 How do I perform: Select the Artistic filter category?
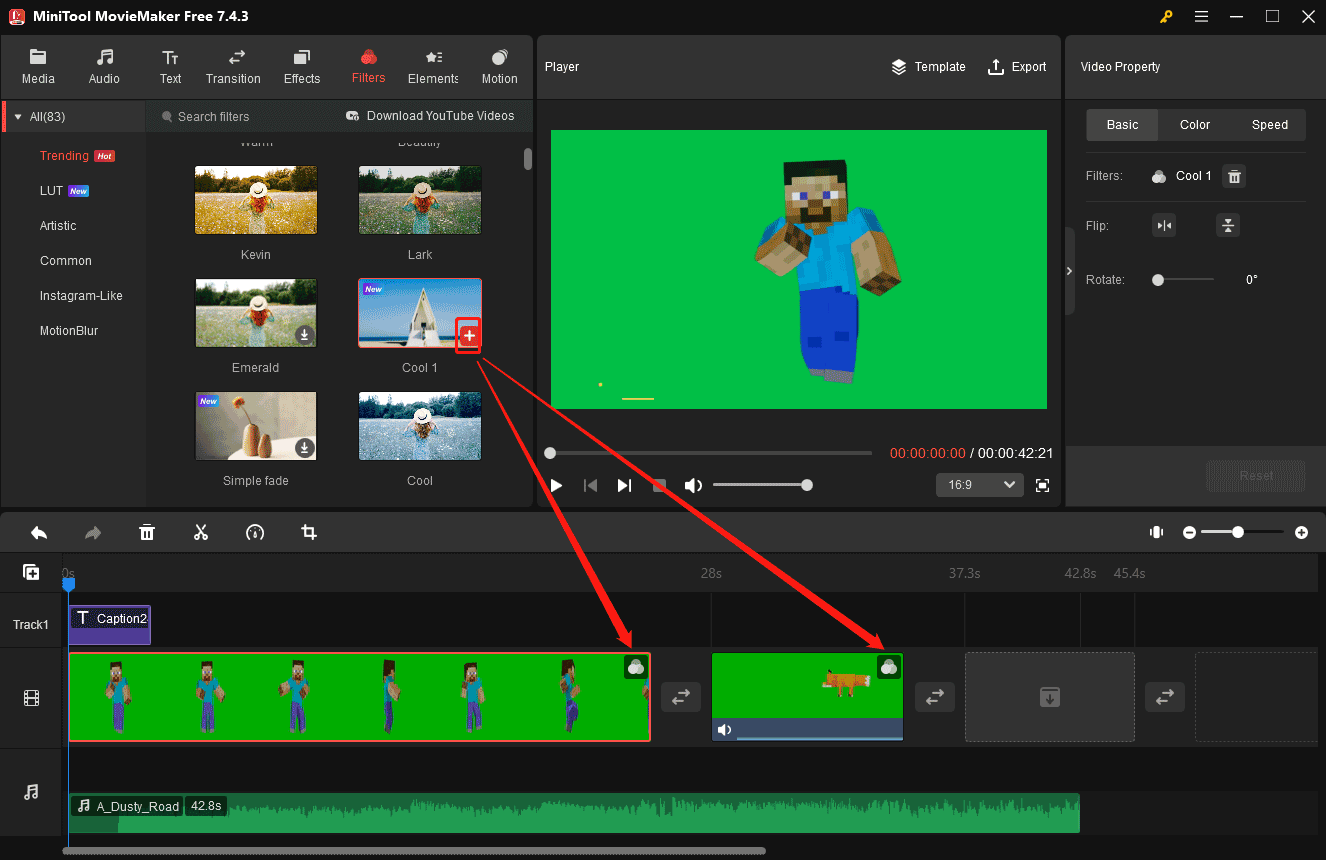[58, 226]
